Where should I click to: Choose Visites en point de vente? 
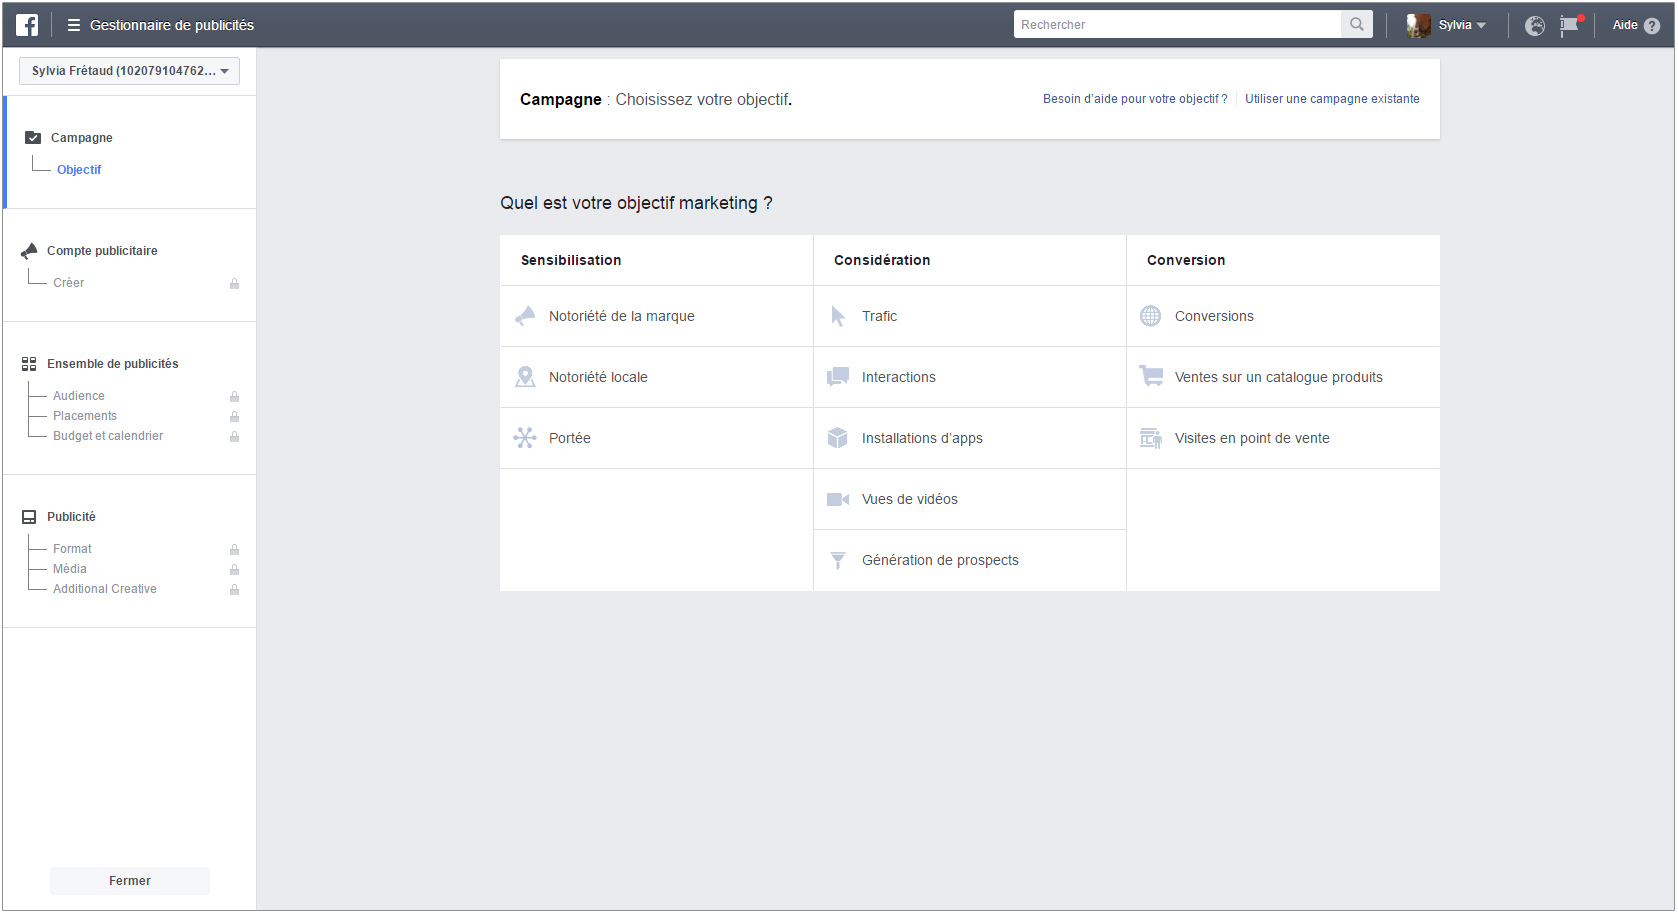(1283, 438)
